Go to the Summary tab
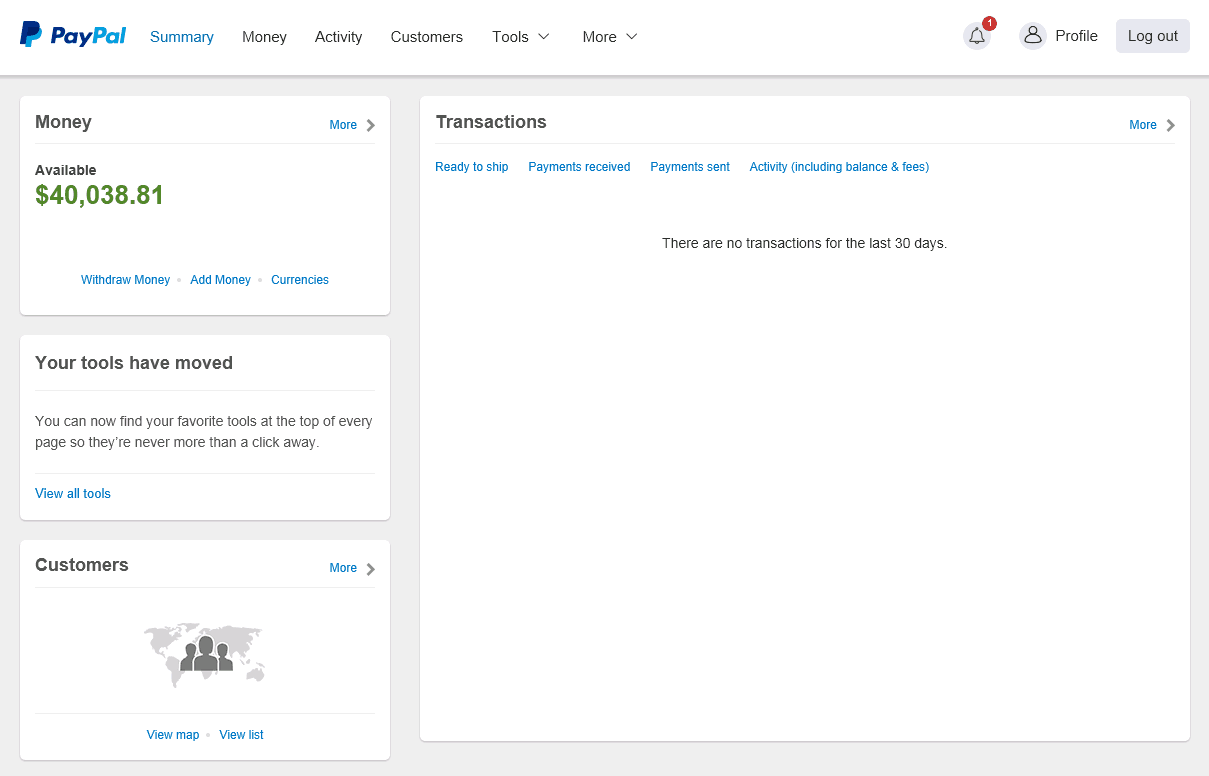 tap(182, 37)
